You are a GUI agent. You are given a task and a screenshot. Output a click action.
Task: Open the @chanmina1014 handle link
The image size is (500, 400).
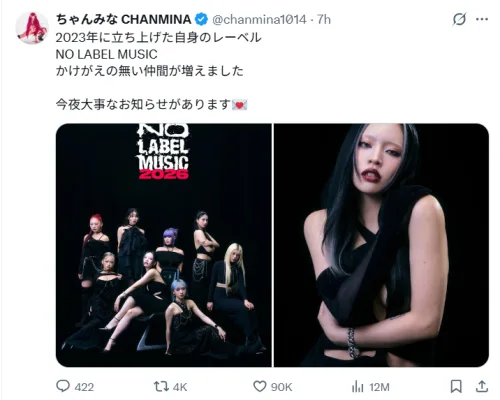[x=259, y=19]
